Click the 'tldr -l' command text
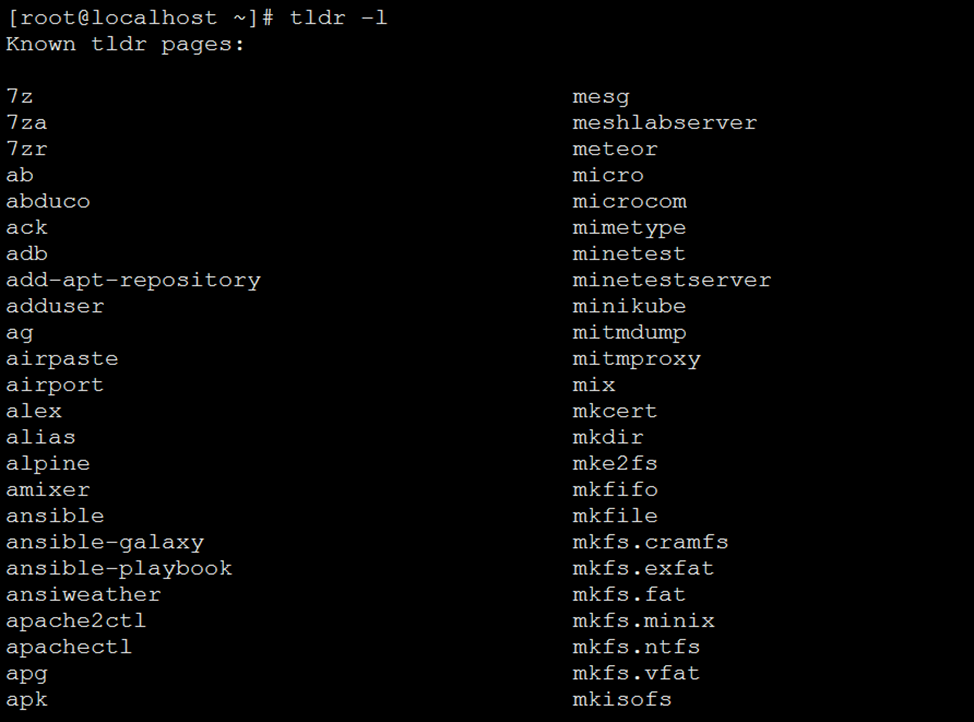This screenshot has height=722, width=974. tap(339, 17)
